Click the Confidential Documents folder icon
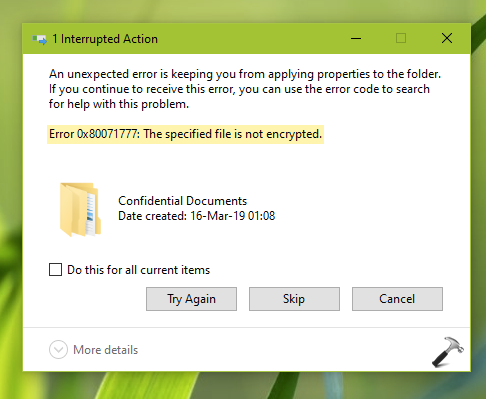This screenshot has height=399, width=486. click(x=80, y=209)
